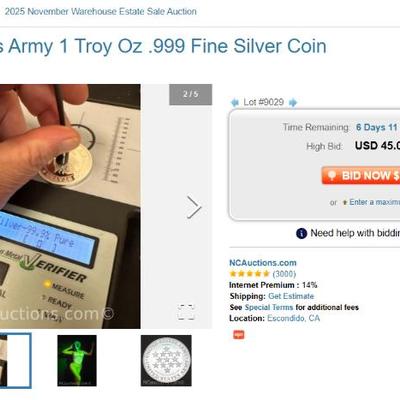Click the main metal verifier photo

(70, 206)
